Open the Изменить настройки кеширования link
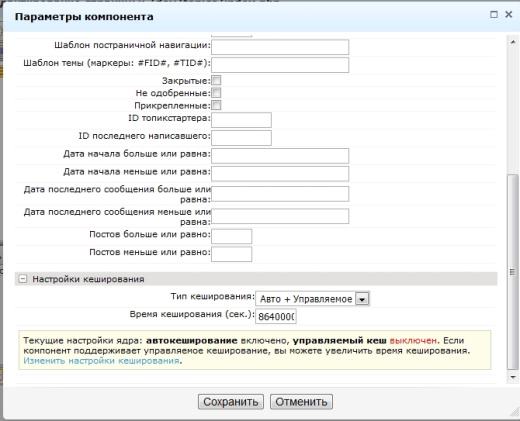 pos(101,361)
